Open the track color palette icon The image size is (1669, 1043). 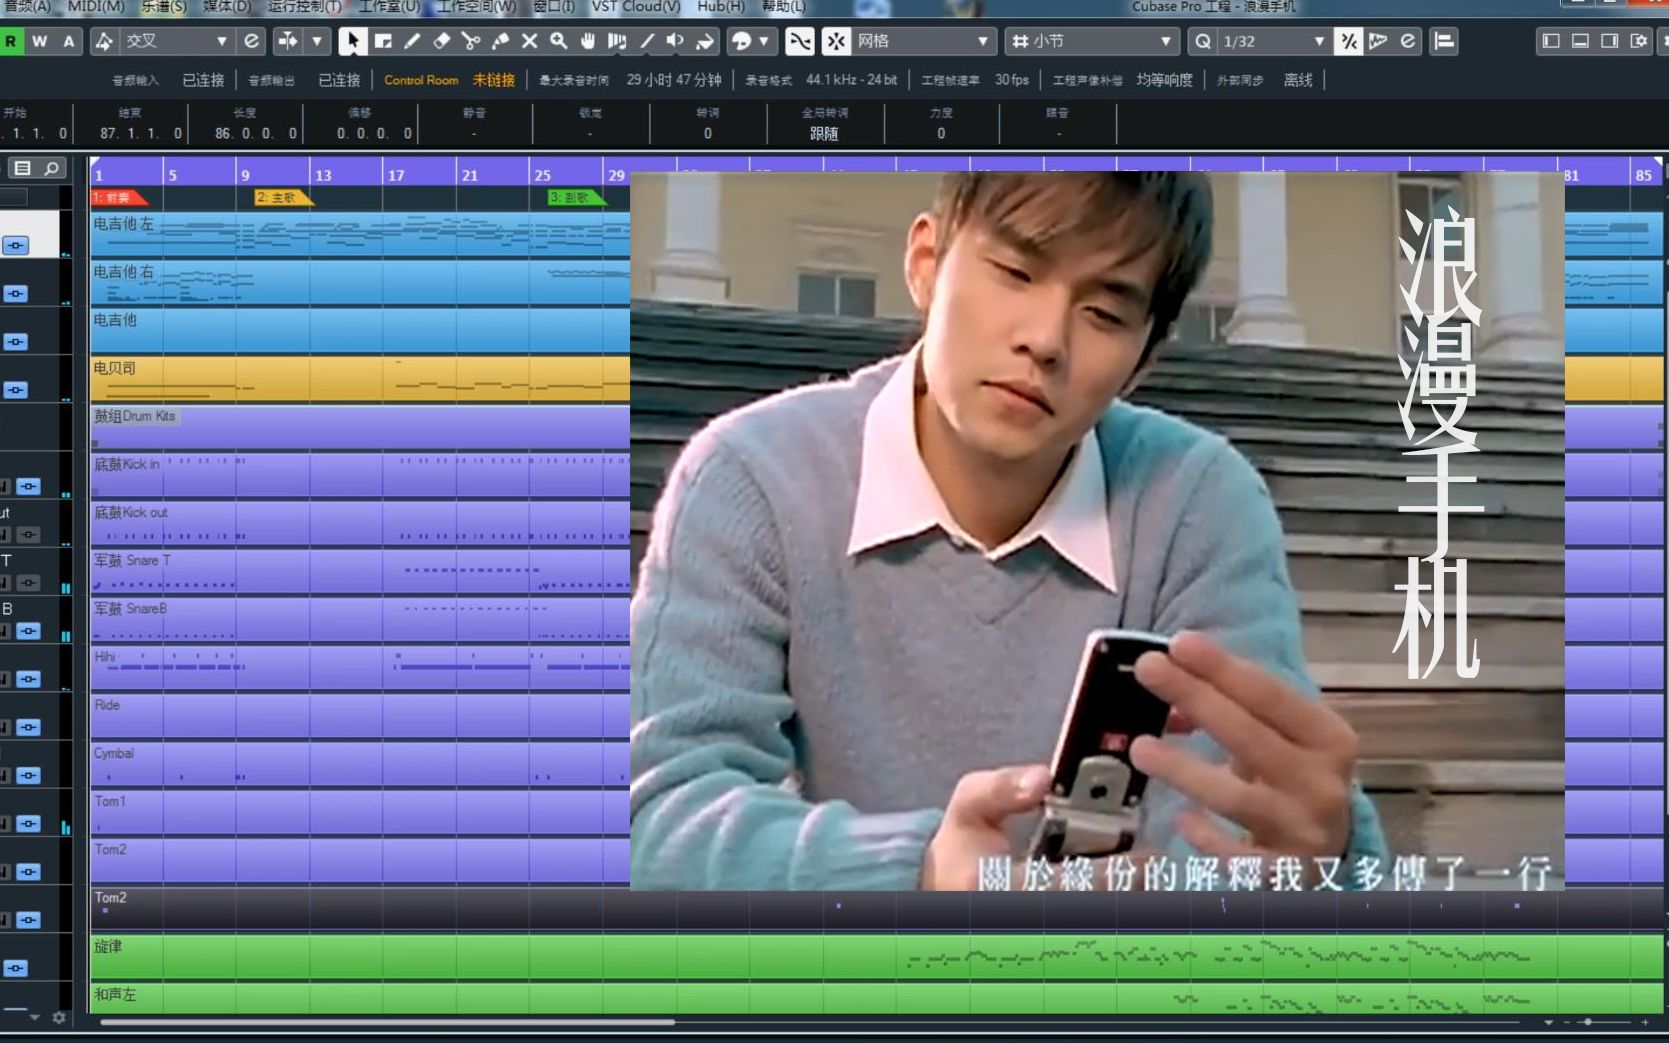[742, 41]
